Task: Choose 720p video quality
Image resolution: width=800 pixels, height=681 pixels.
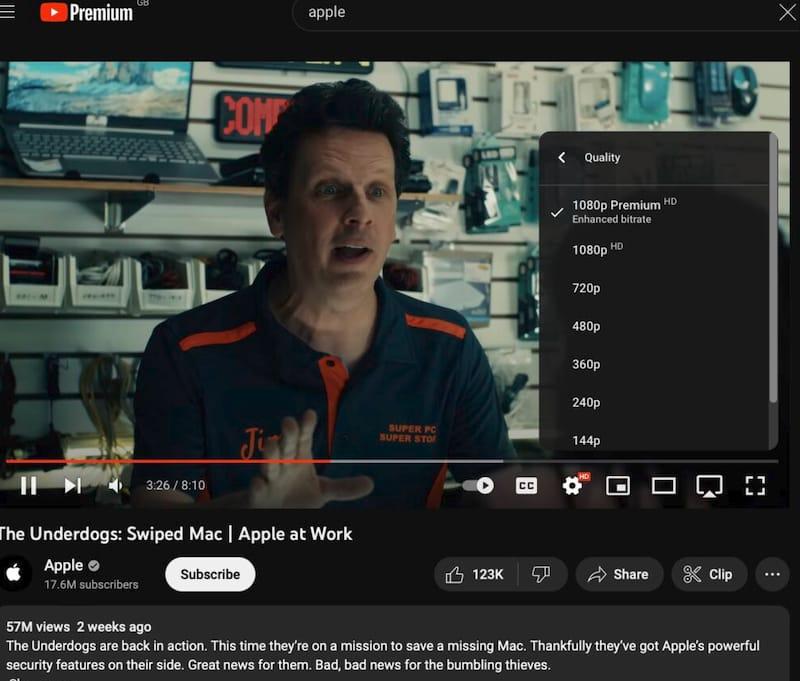Action: 655,288
